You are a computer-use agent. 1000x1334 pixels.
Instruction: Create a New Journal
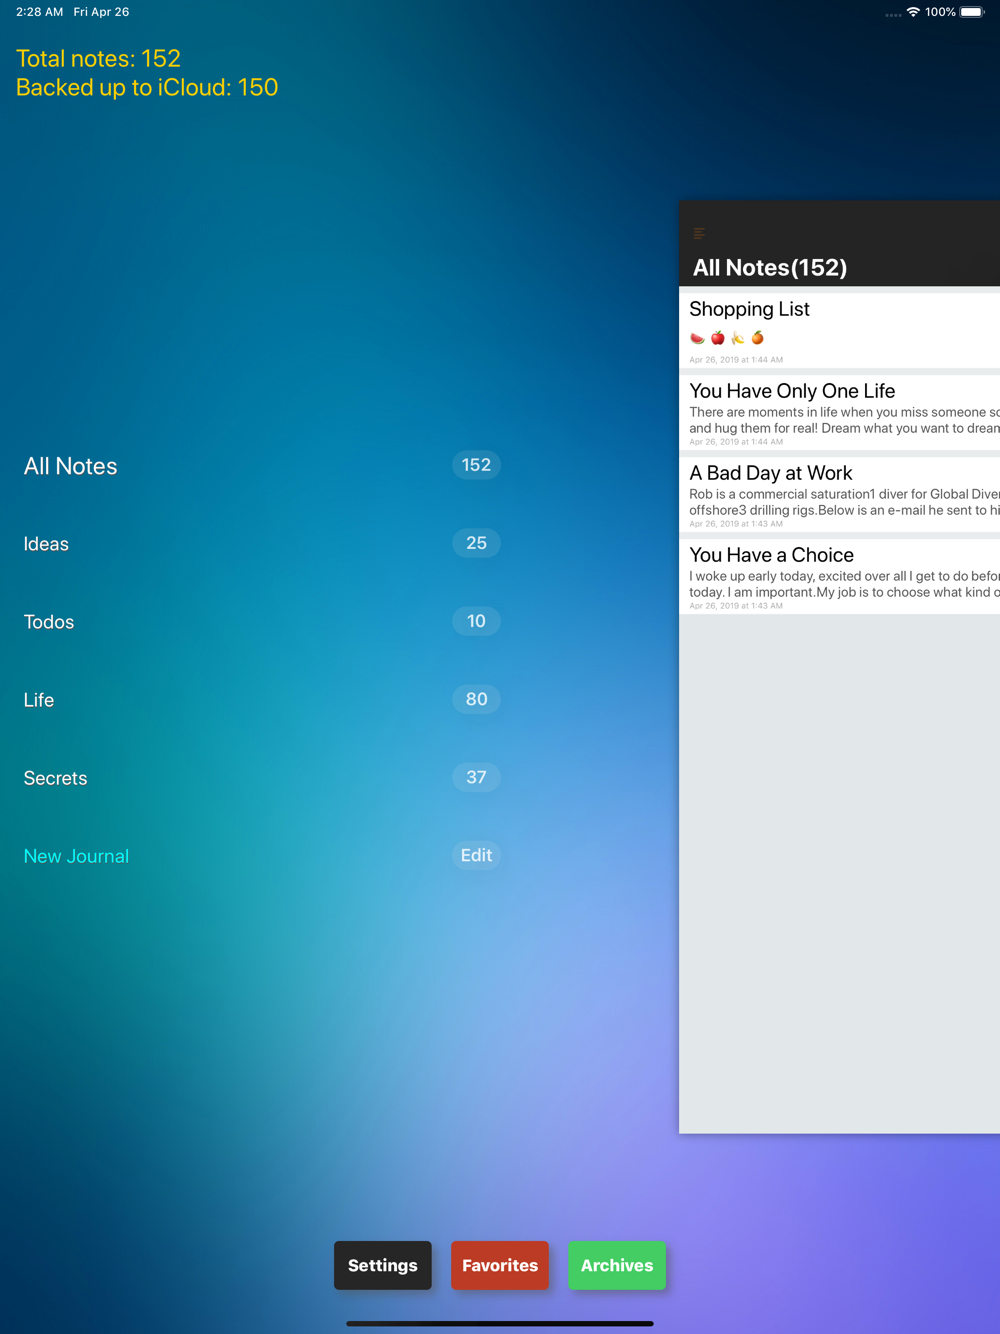[x=76, y=856]
